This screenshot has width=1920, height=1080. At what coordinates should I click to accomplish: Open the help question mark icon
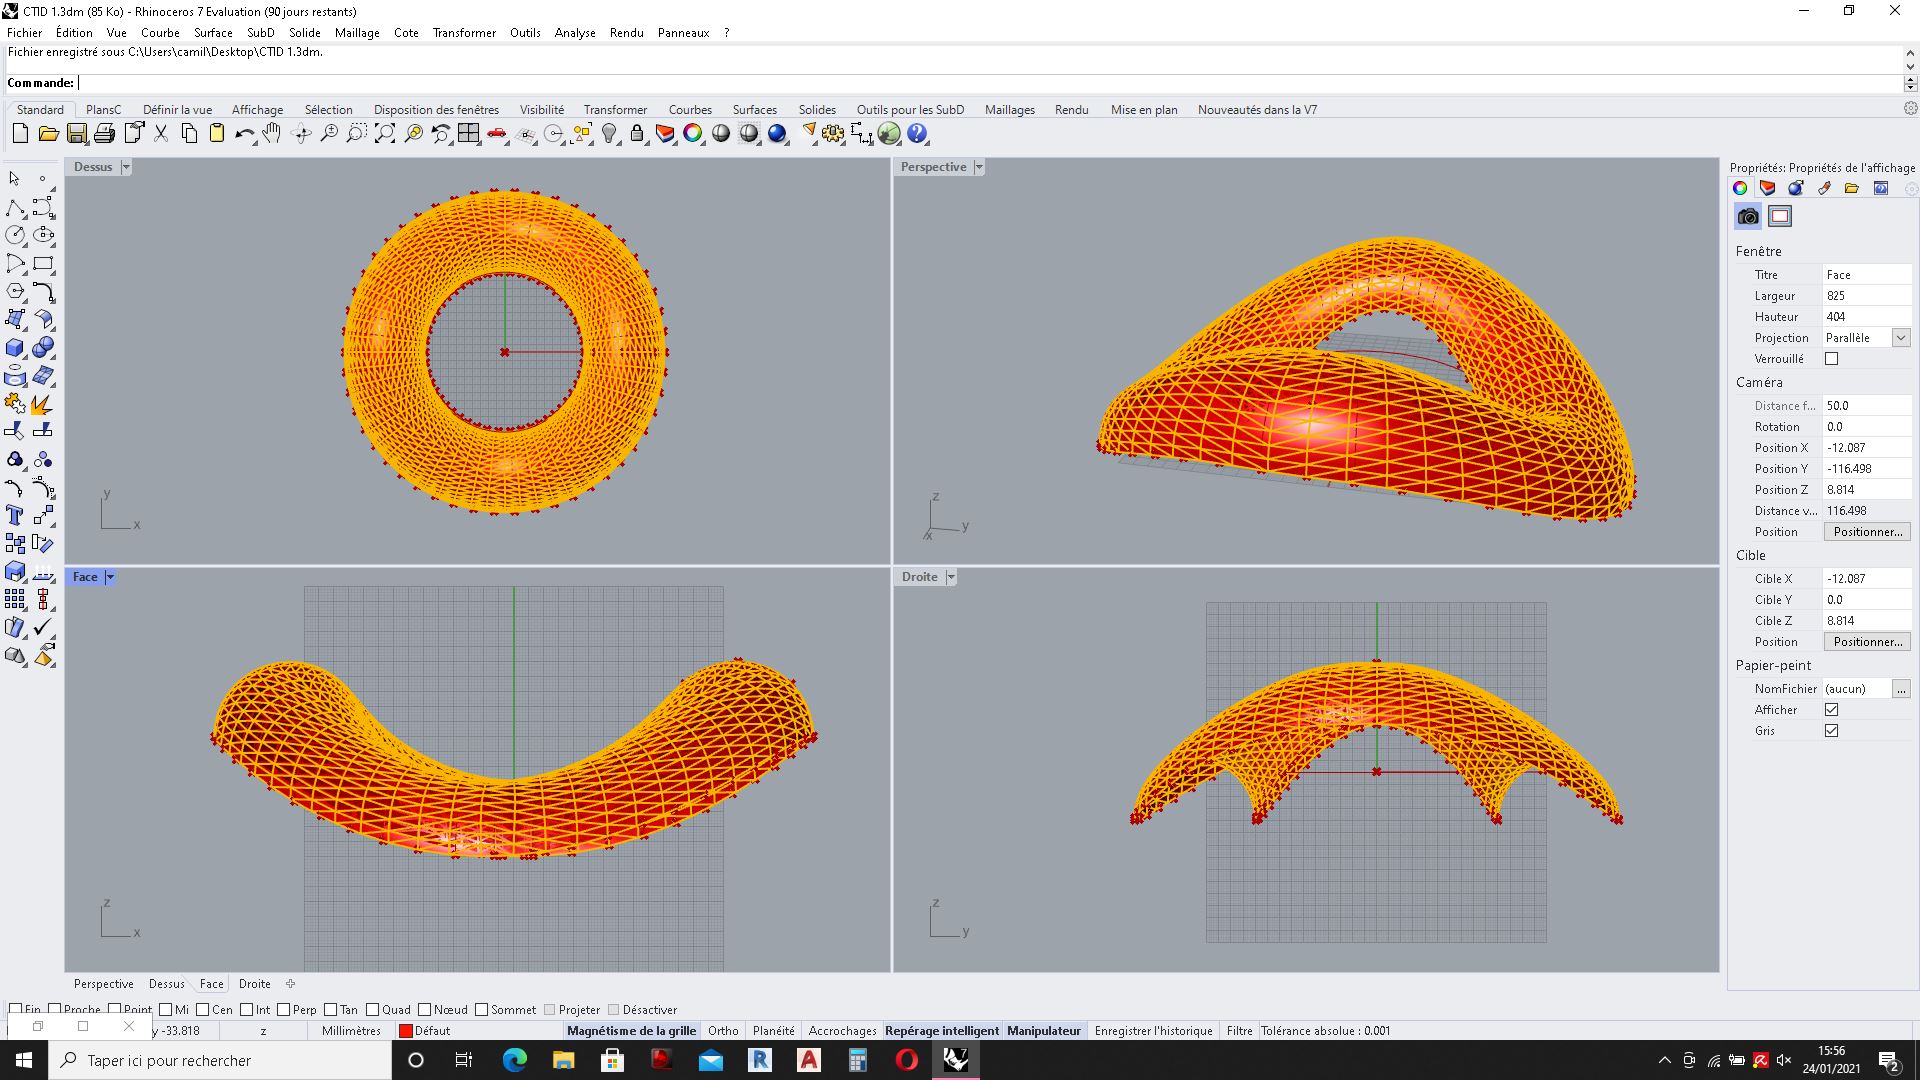[x=917, y=133]
